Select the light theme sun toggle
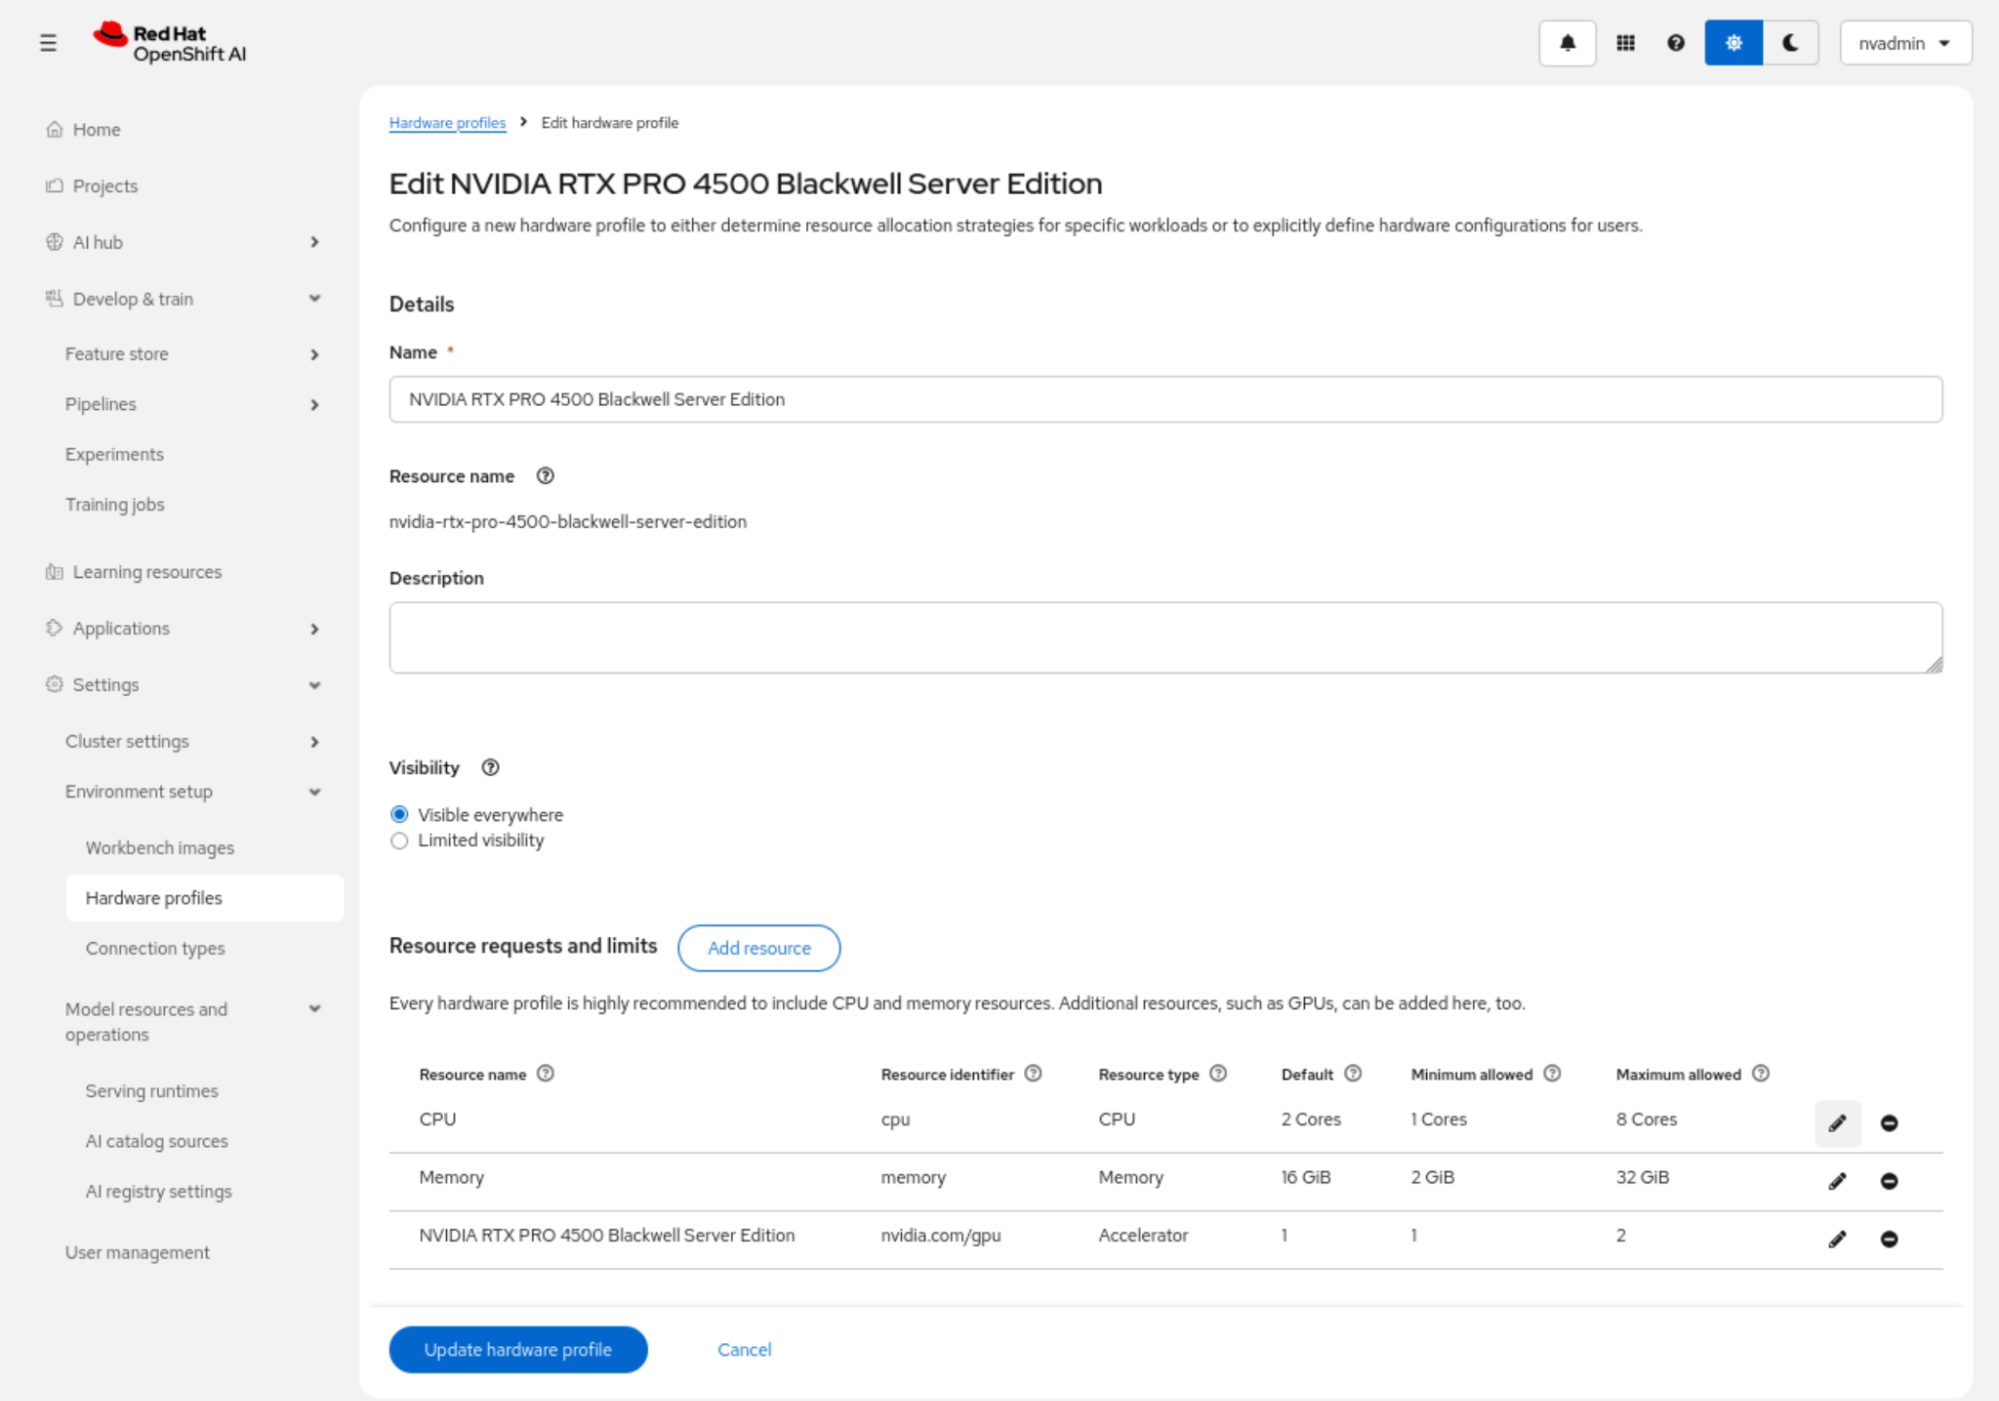 pos(1733,43)
